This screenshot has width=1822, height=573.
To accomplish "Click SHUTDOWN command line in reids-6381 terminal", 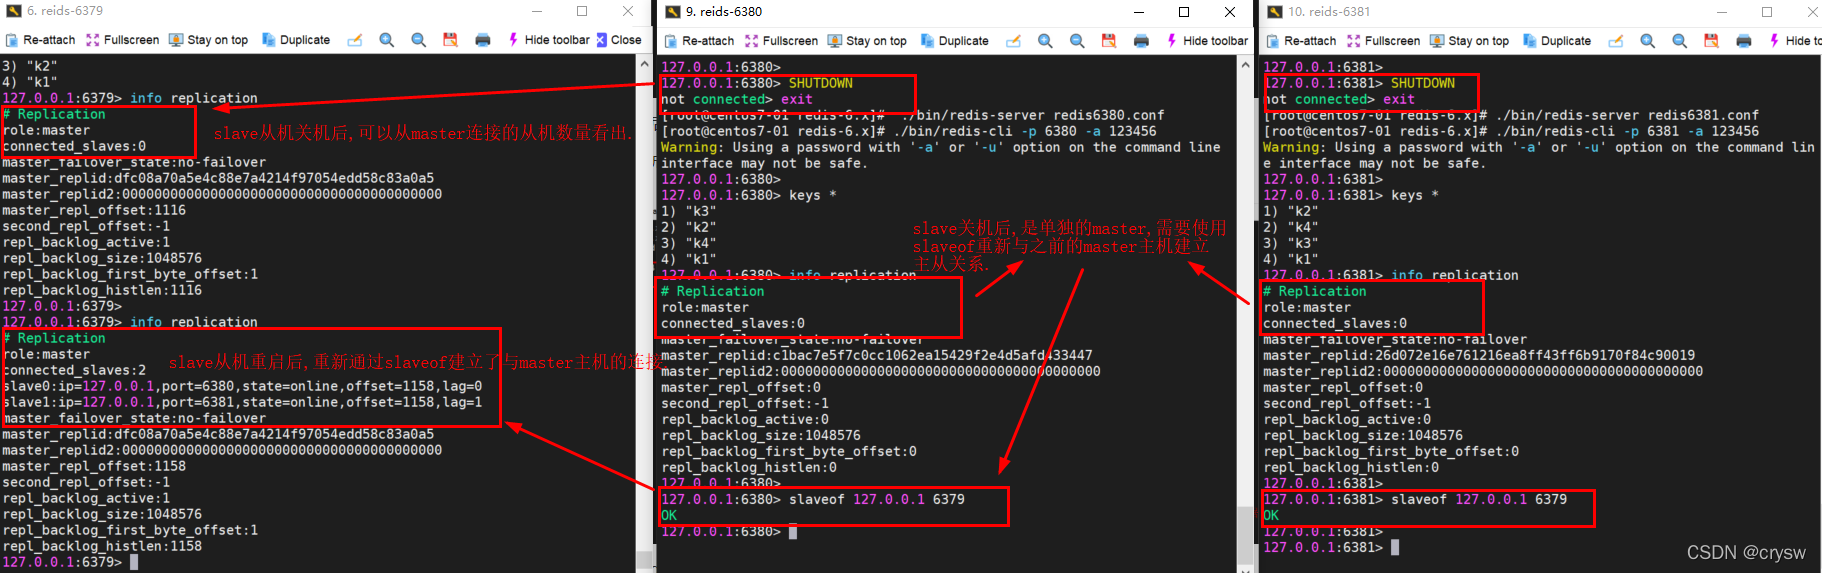I will coord(1359,83).
